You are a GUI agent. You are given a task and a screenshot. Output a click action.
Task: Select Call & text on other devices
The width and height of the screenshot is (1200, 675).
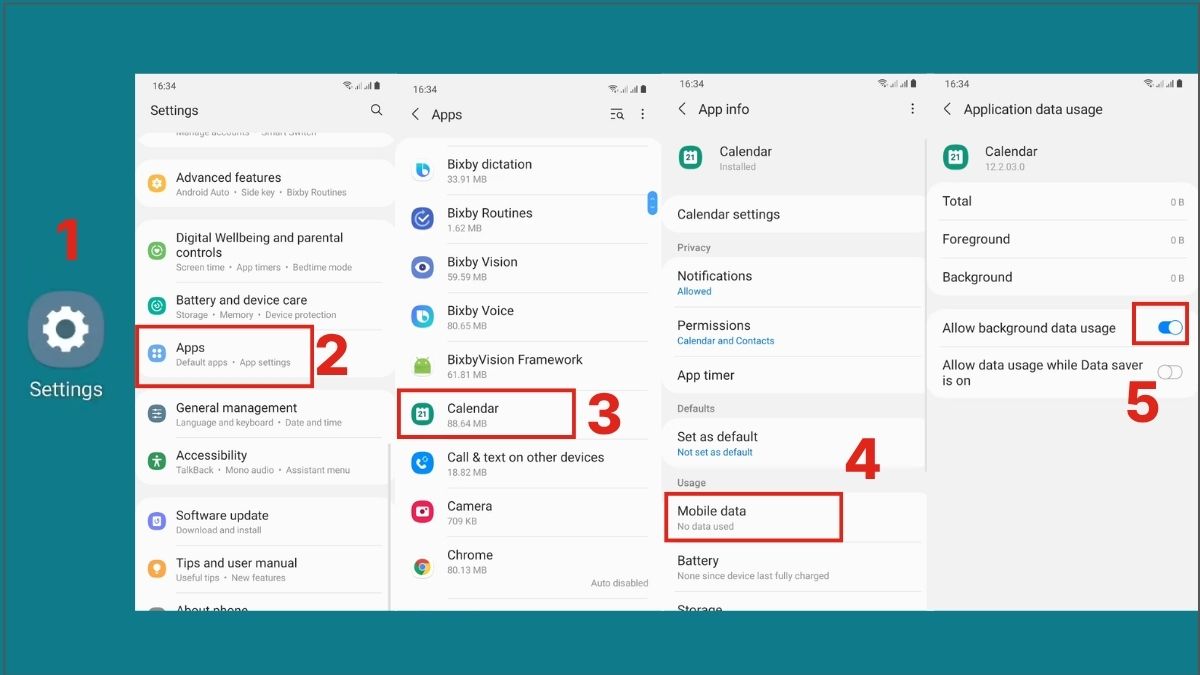(528, 464)
